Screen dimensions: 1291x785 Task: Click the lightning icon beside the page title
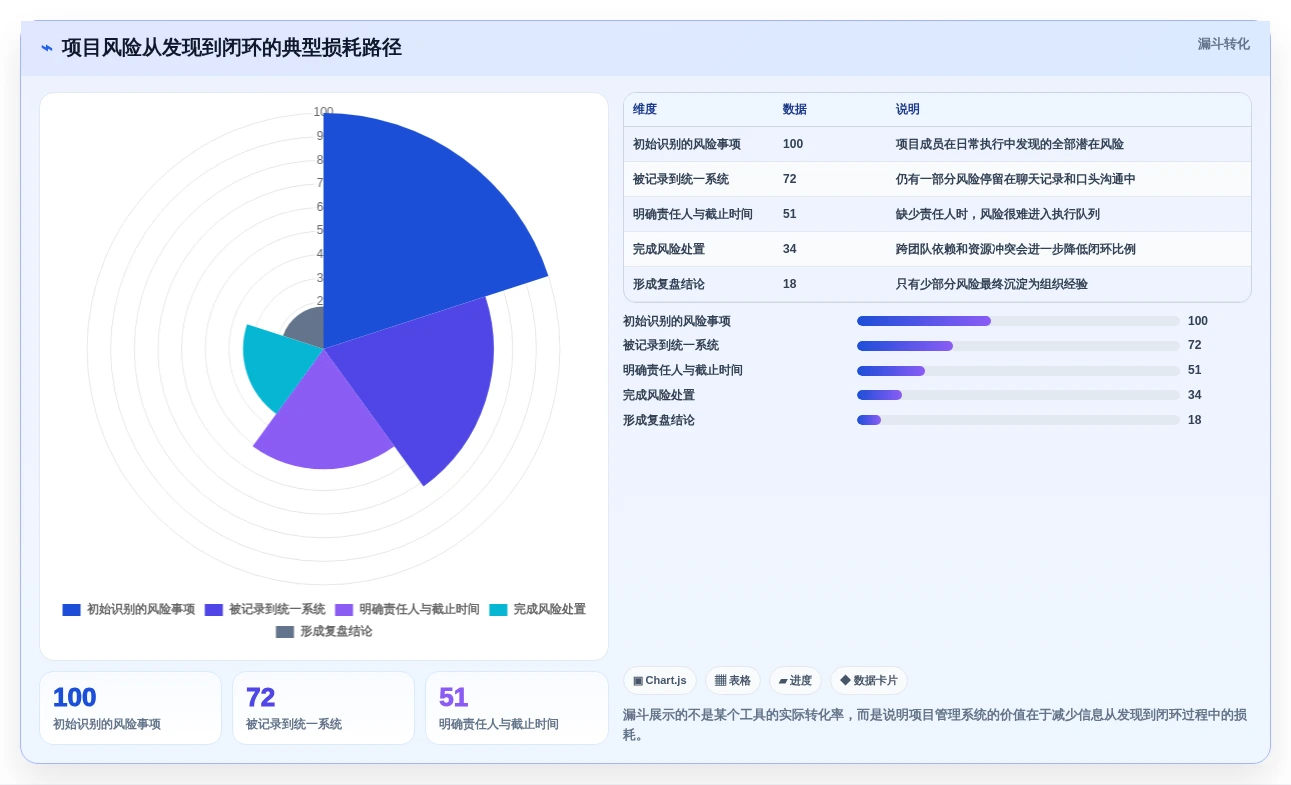(47, 48)
